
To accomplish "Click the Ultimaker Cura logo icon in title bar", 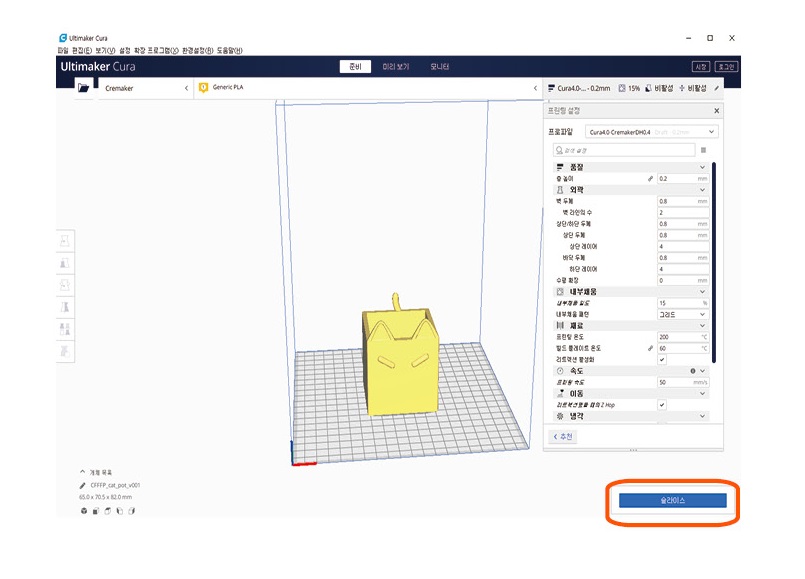I will coord(63,38).
